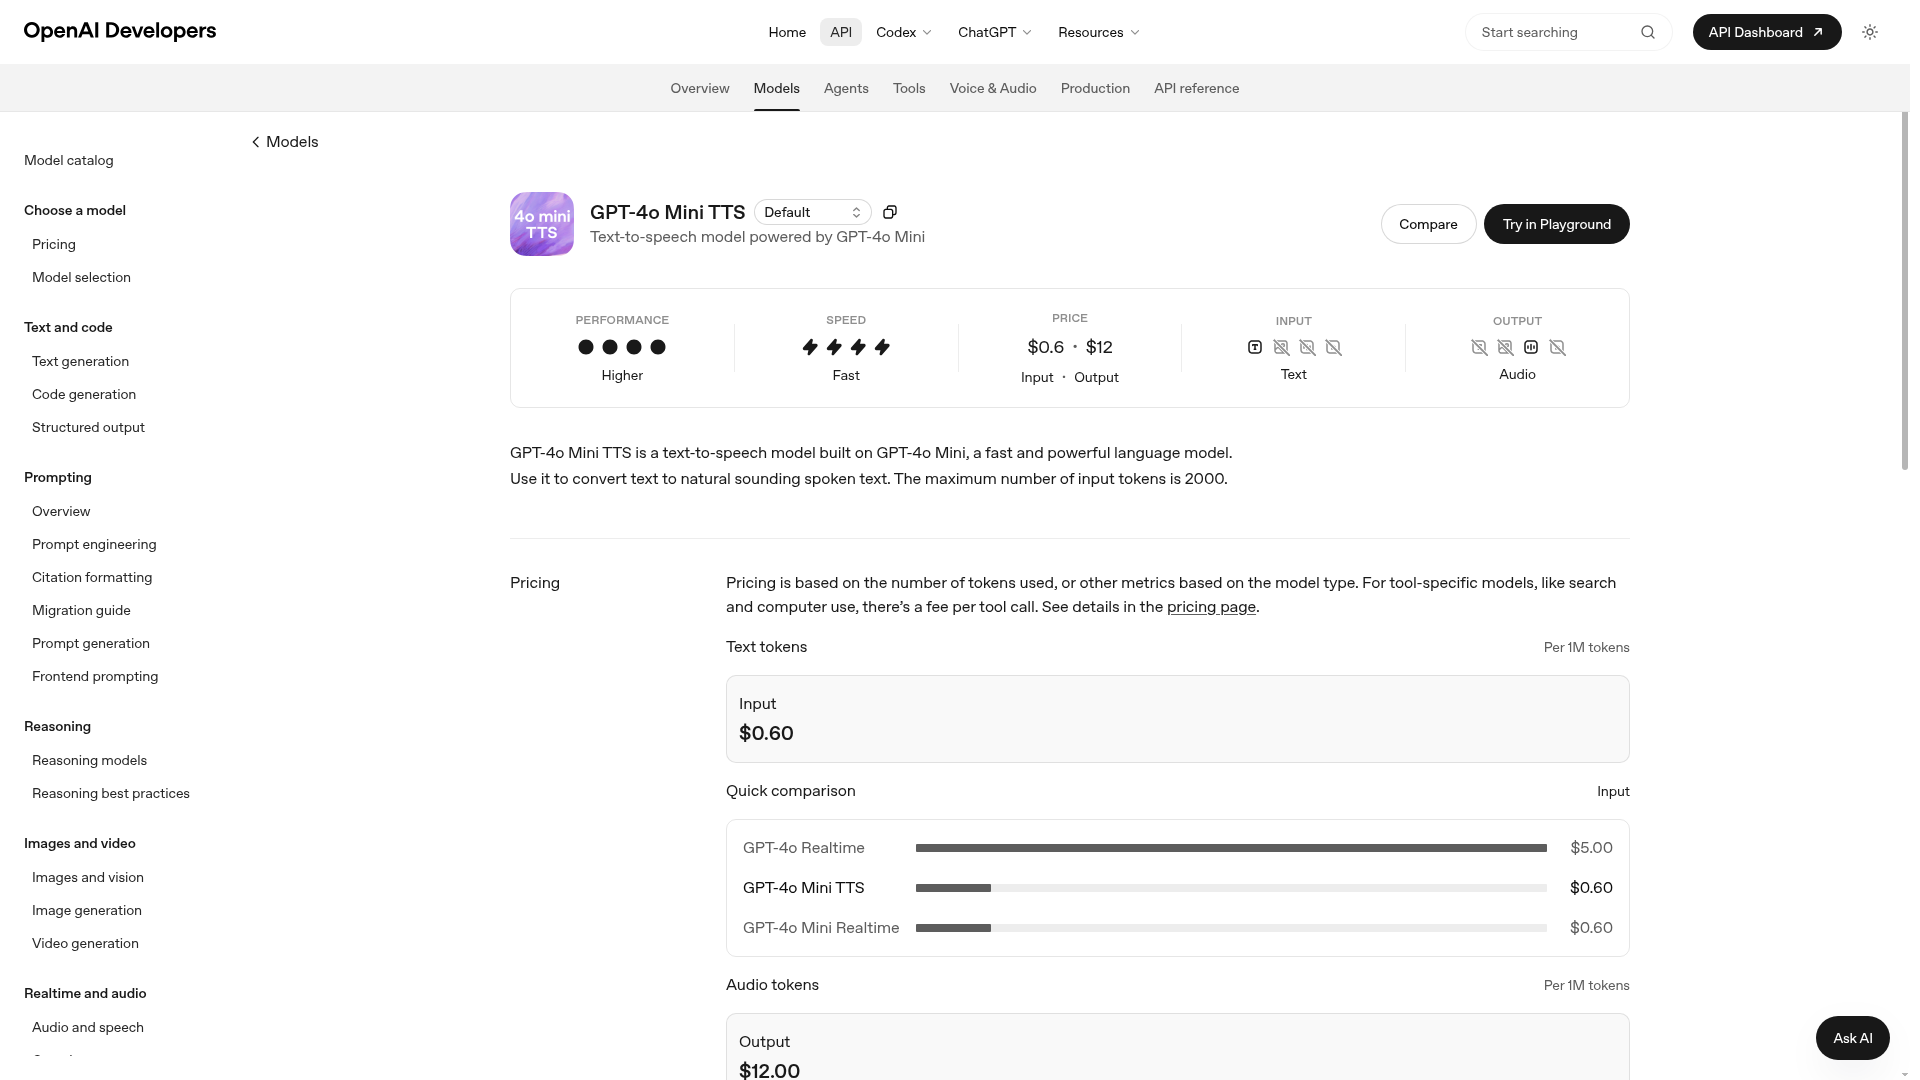1920x1080 pixels.
Task: Open Audio and speech sidebar page
Action: pos(88,1027)
